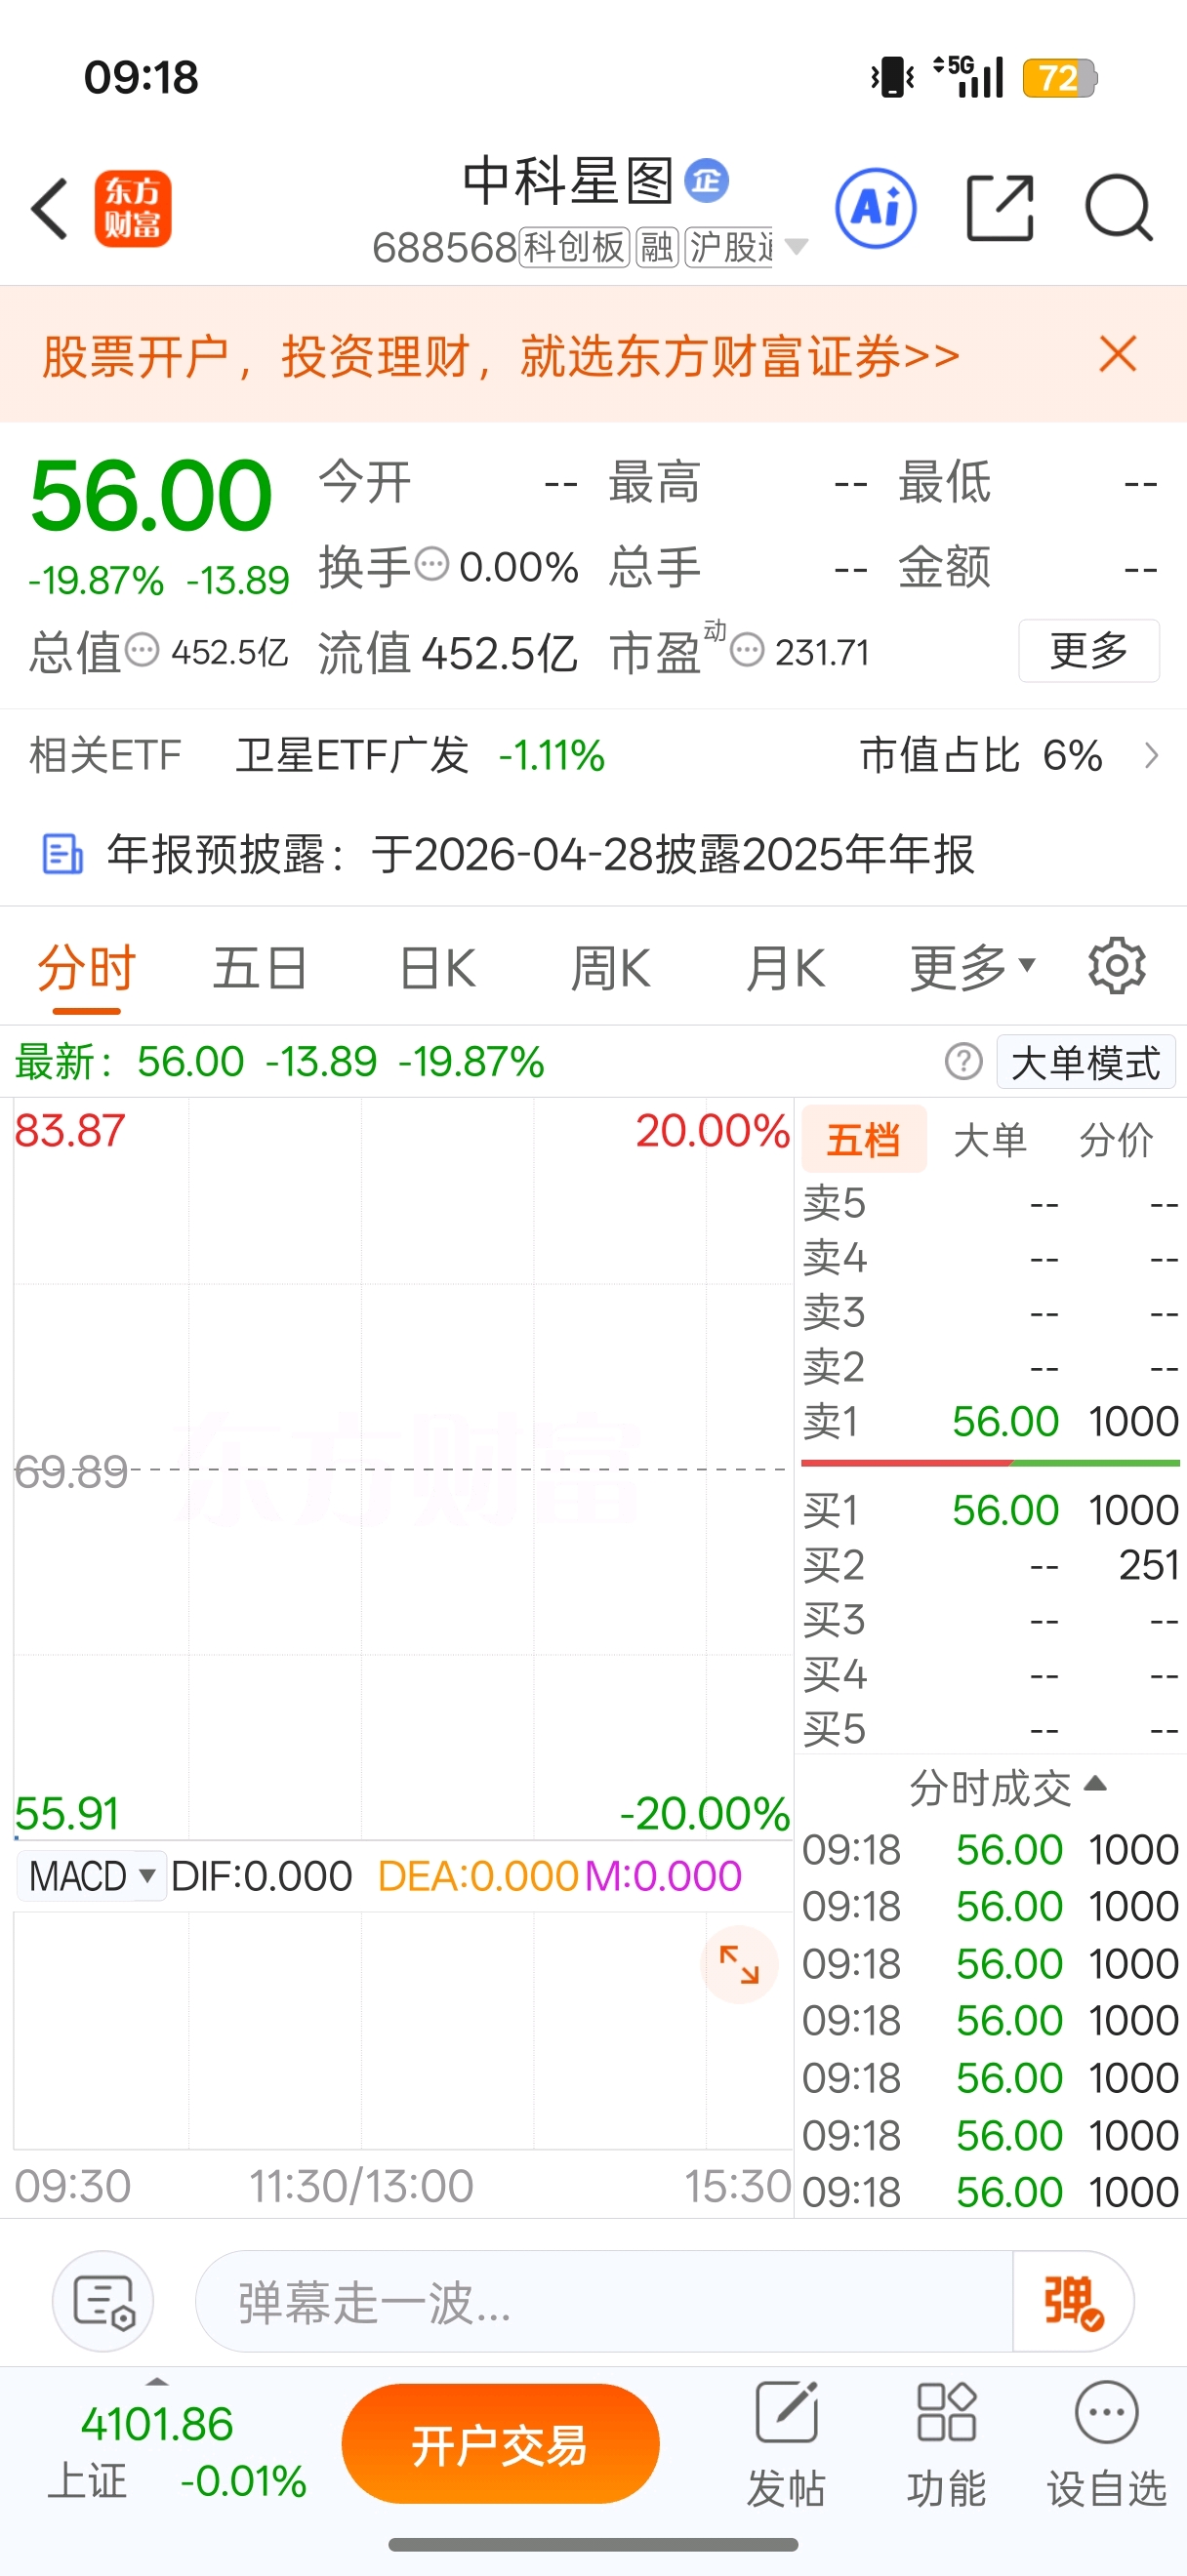Tap the 卖1 56.00 order row

coord(991,1421)
